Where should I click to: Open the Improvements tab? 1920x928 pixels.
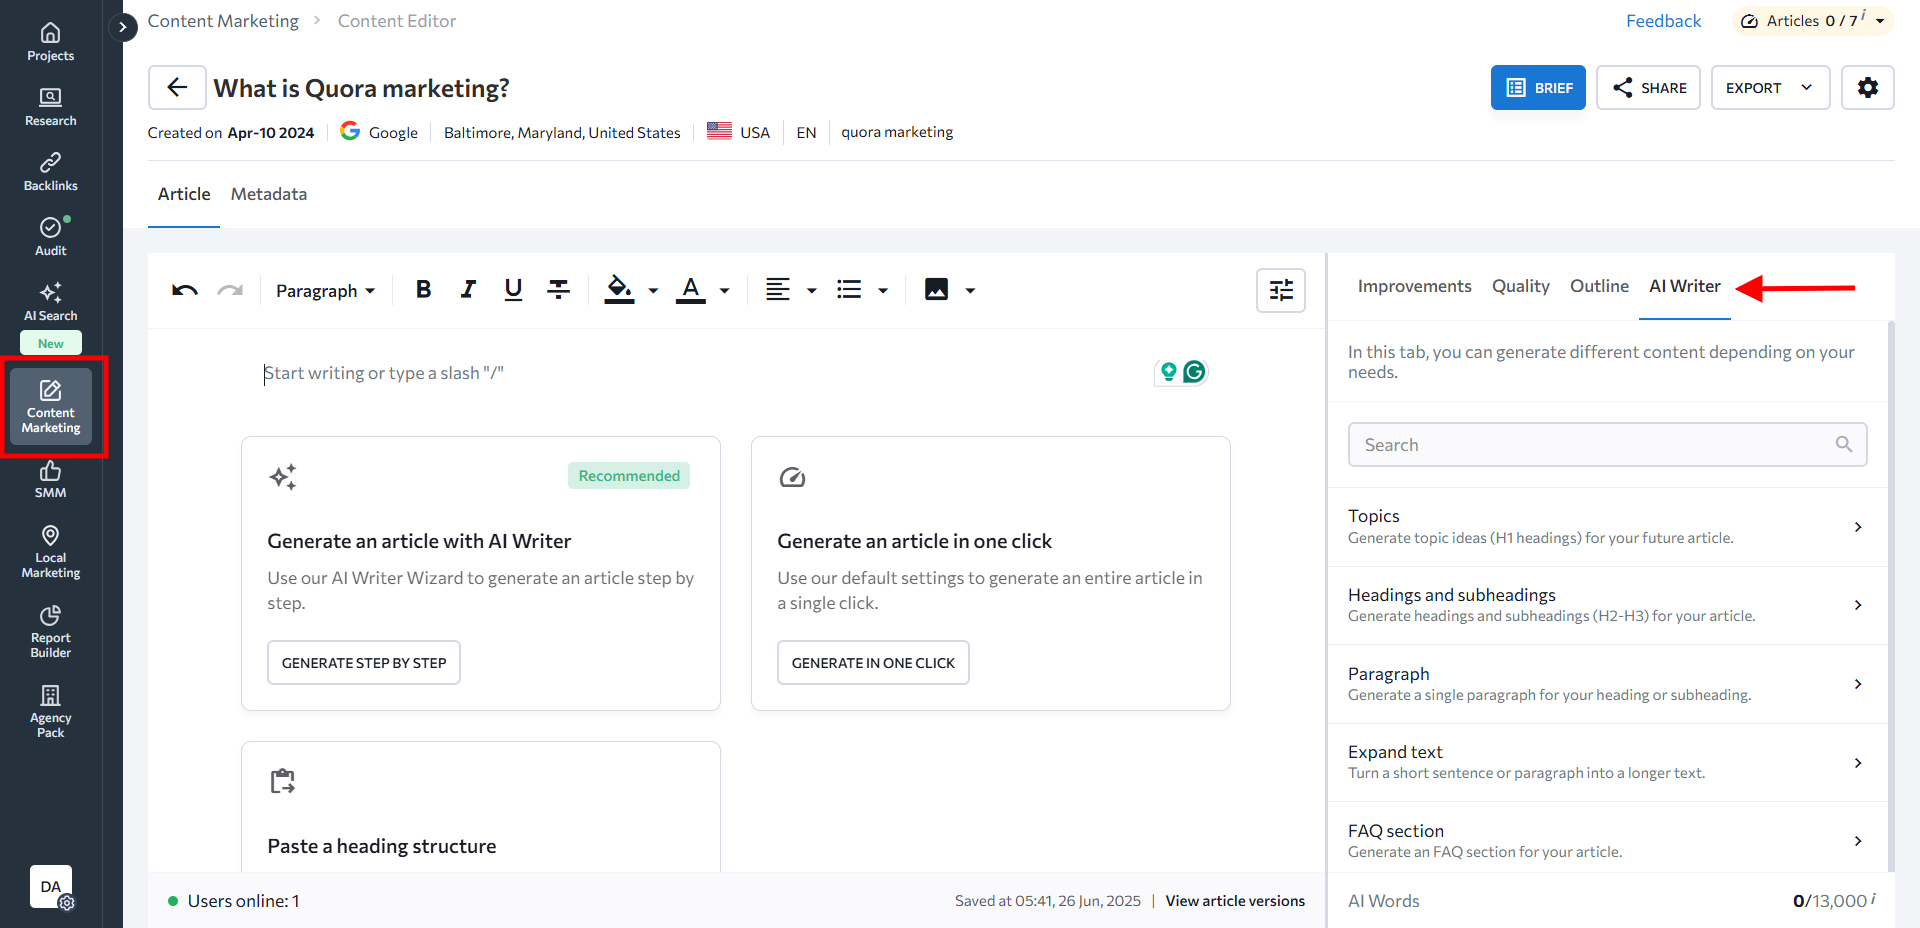pyautogui.click(x=1414, y=286)
